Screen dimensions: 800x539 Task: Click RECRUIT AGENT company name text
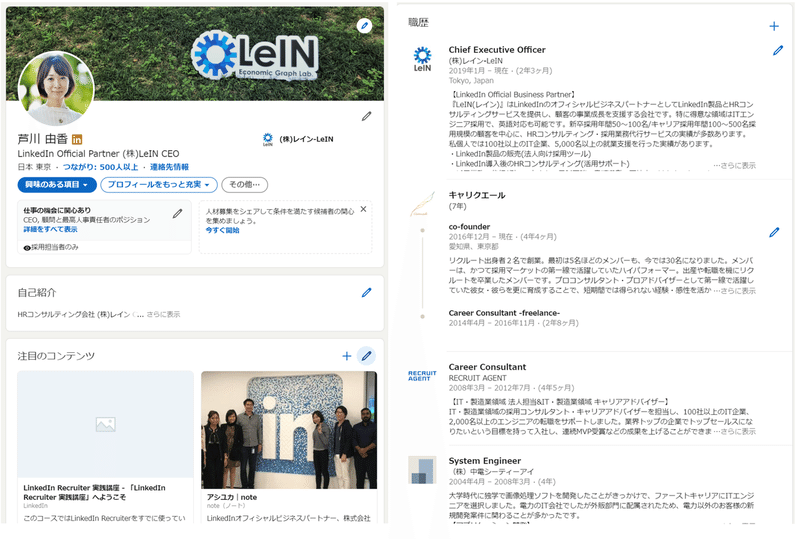(478, 378)
